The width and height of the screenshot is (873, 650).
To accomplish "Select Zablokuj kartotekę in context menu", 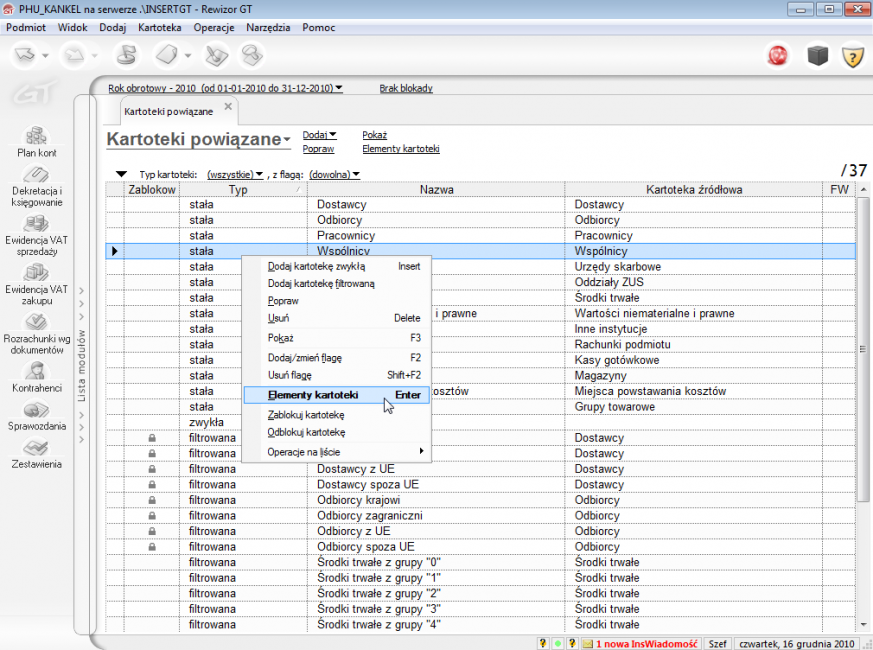I will pyautogui.click(x=306, y=414).
